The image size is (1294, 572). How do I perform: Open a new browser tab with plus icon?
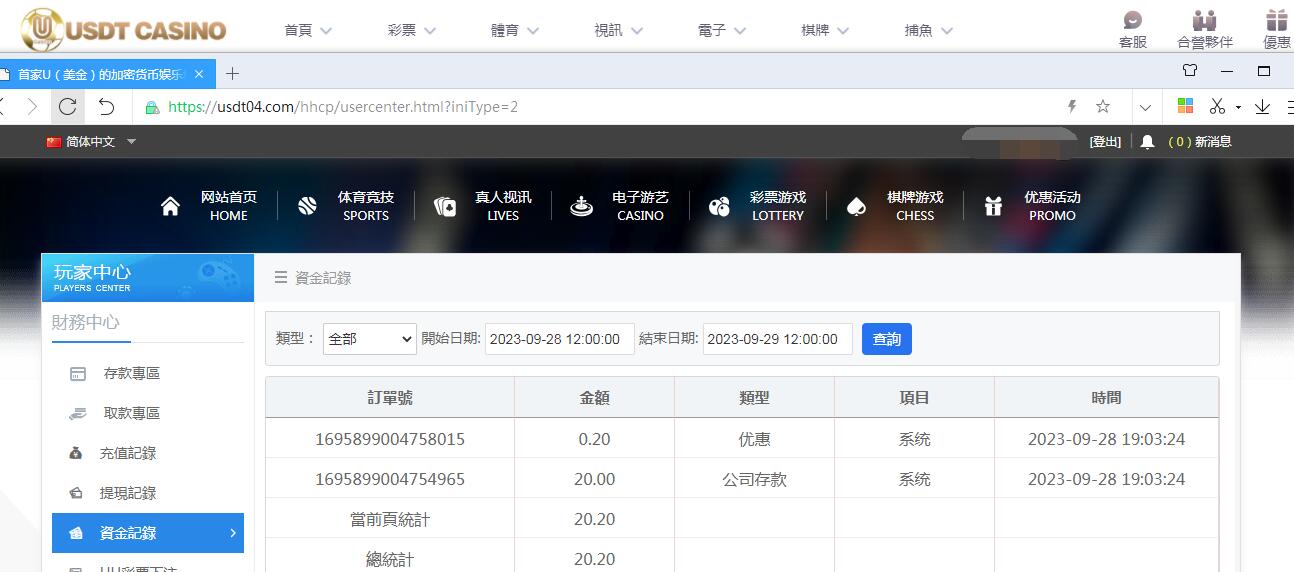pyautogui.click(x=233, y=74)
